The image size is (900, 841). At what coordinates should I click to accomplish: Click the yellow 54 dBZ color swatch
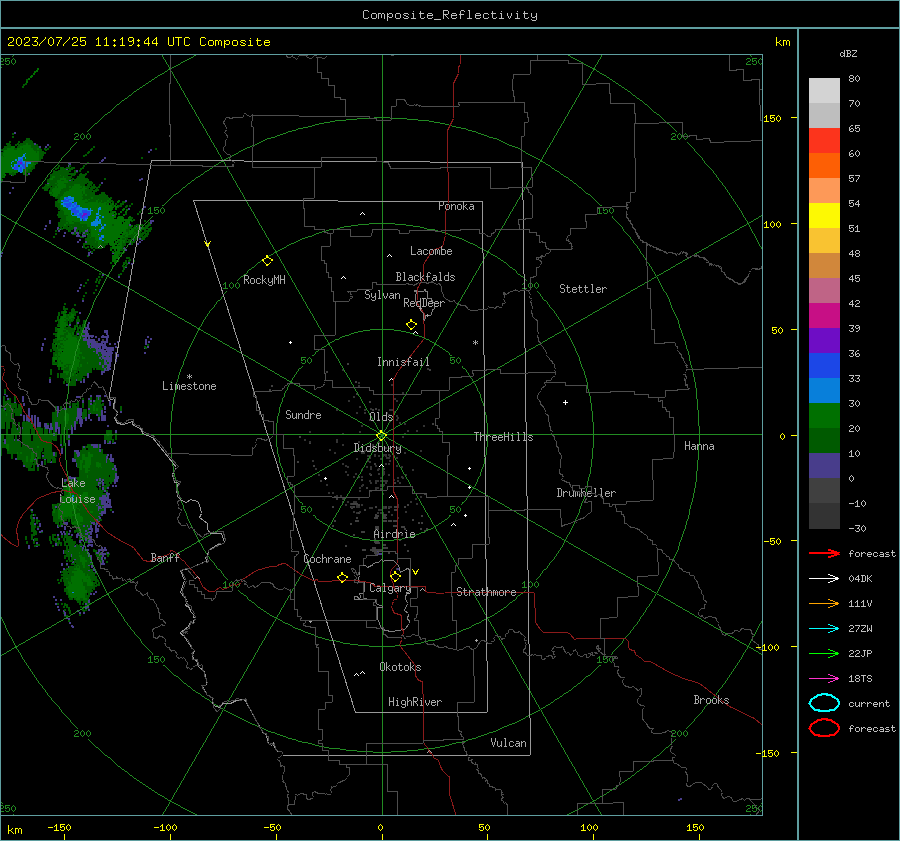point(824,215)
